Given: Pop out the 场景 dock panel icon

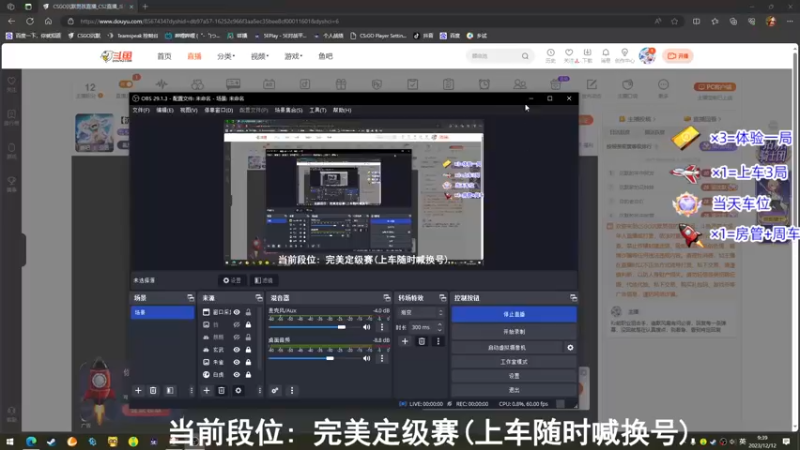Looking at the screenshot, I should pos(190,298).
